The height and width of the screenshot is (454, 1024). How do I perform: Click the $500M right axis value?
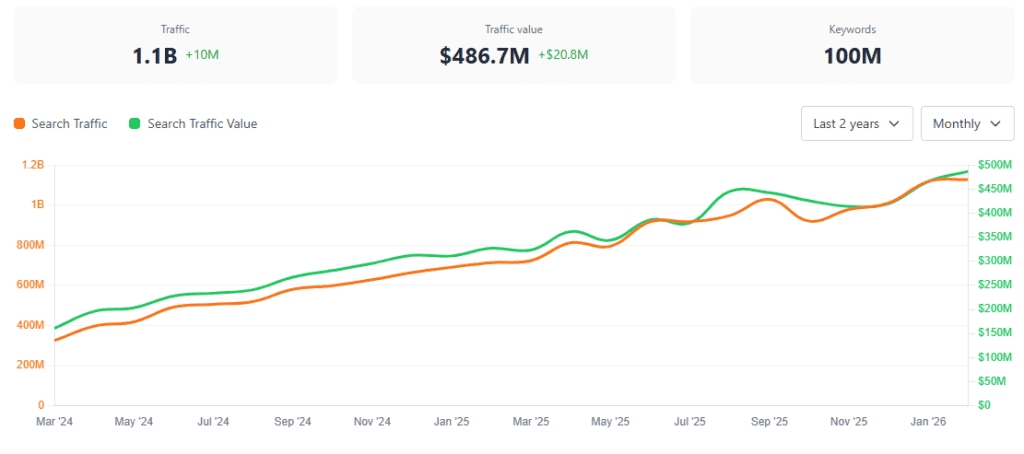[995, 165]
